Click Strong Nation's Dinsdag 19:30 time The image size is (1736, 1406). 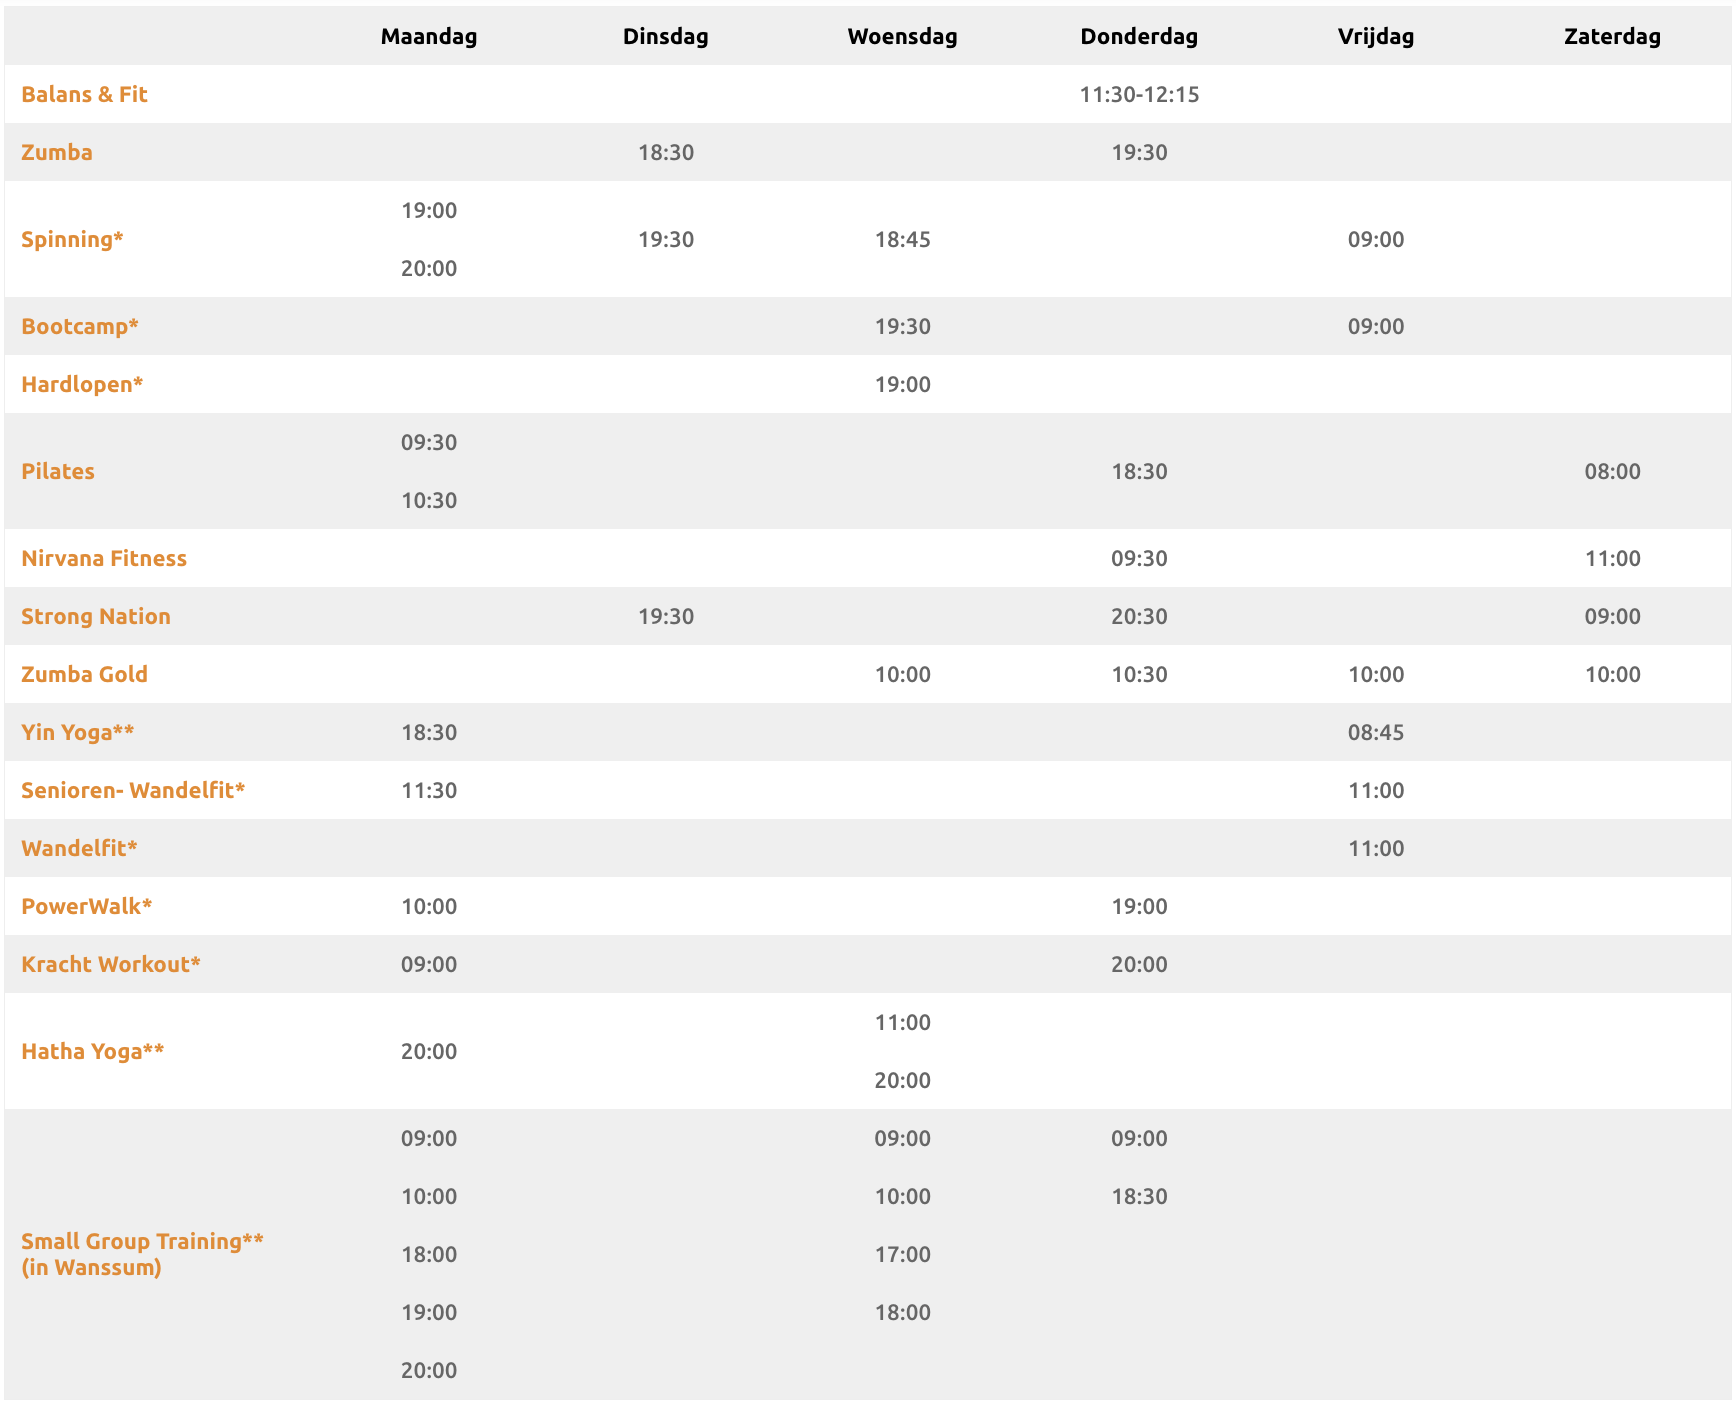pyautogui.click(x=666, y=617)
